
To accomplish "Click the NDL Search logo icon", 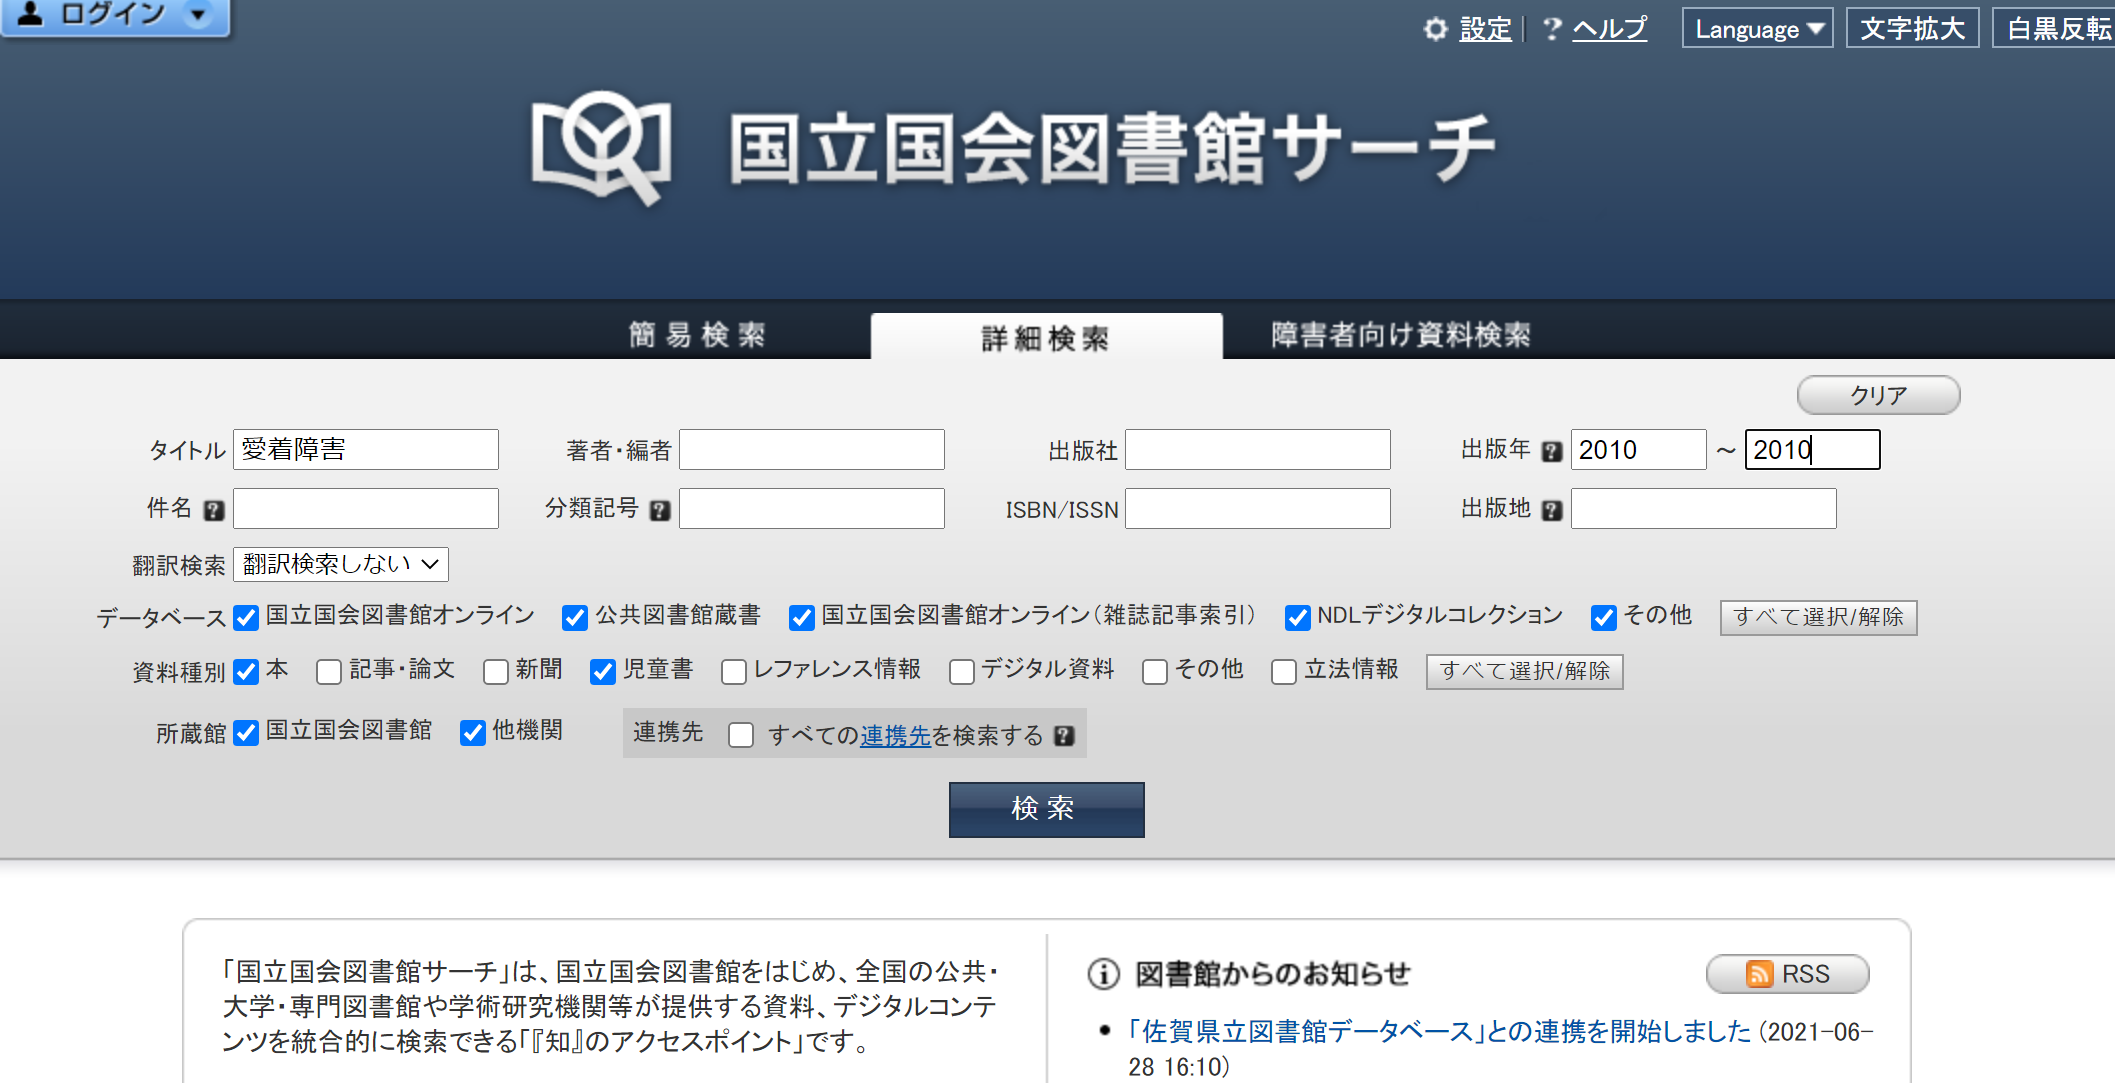I will click(602, 149).
